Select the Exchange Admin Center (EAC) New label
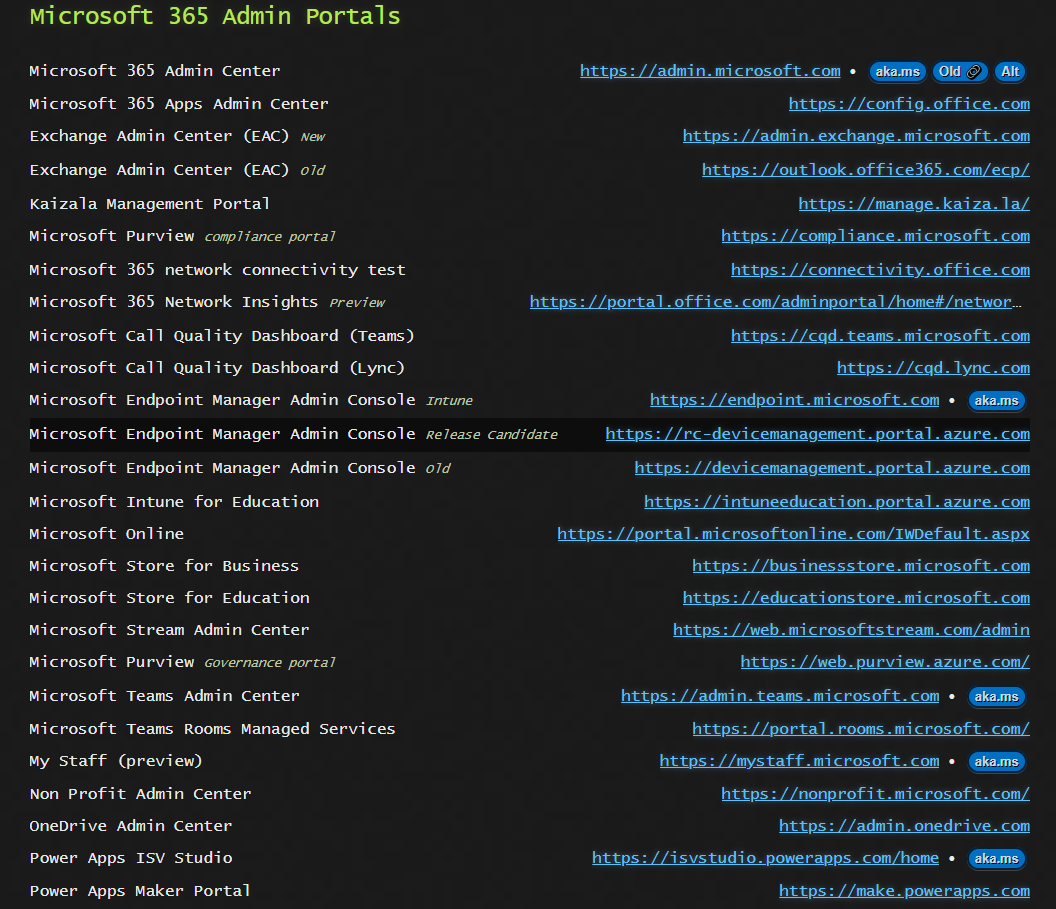The width and height of the screenshot is (1056, 909). 178,136
